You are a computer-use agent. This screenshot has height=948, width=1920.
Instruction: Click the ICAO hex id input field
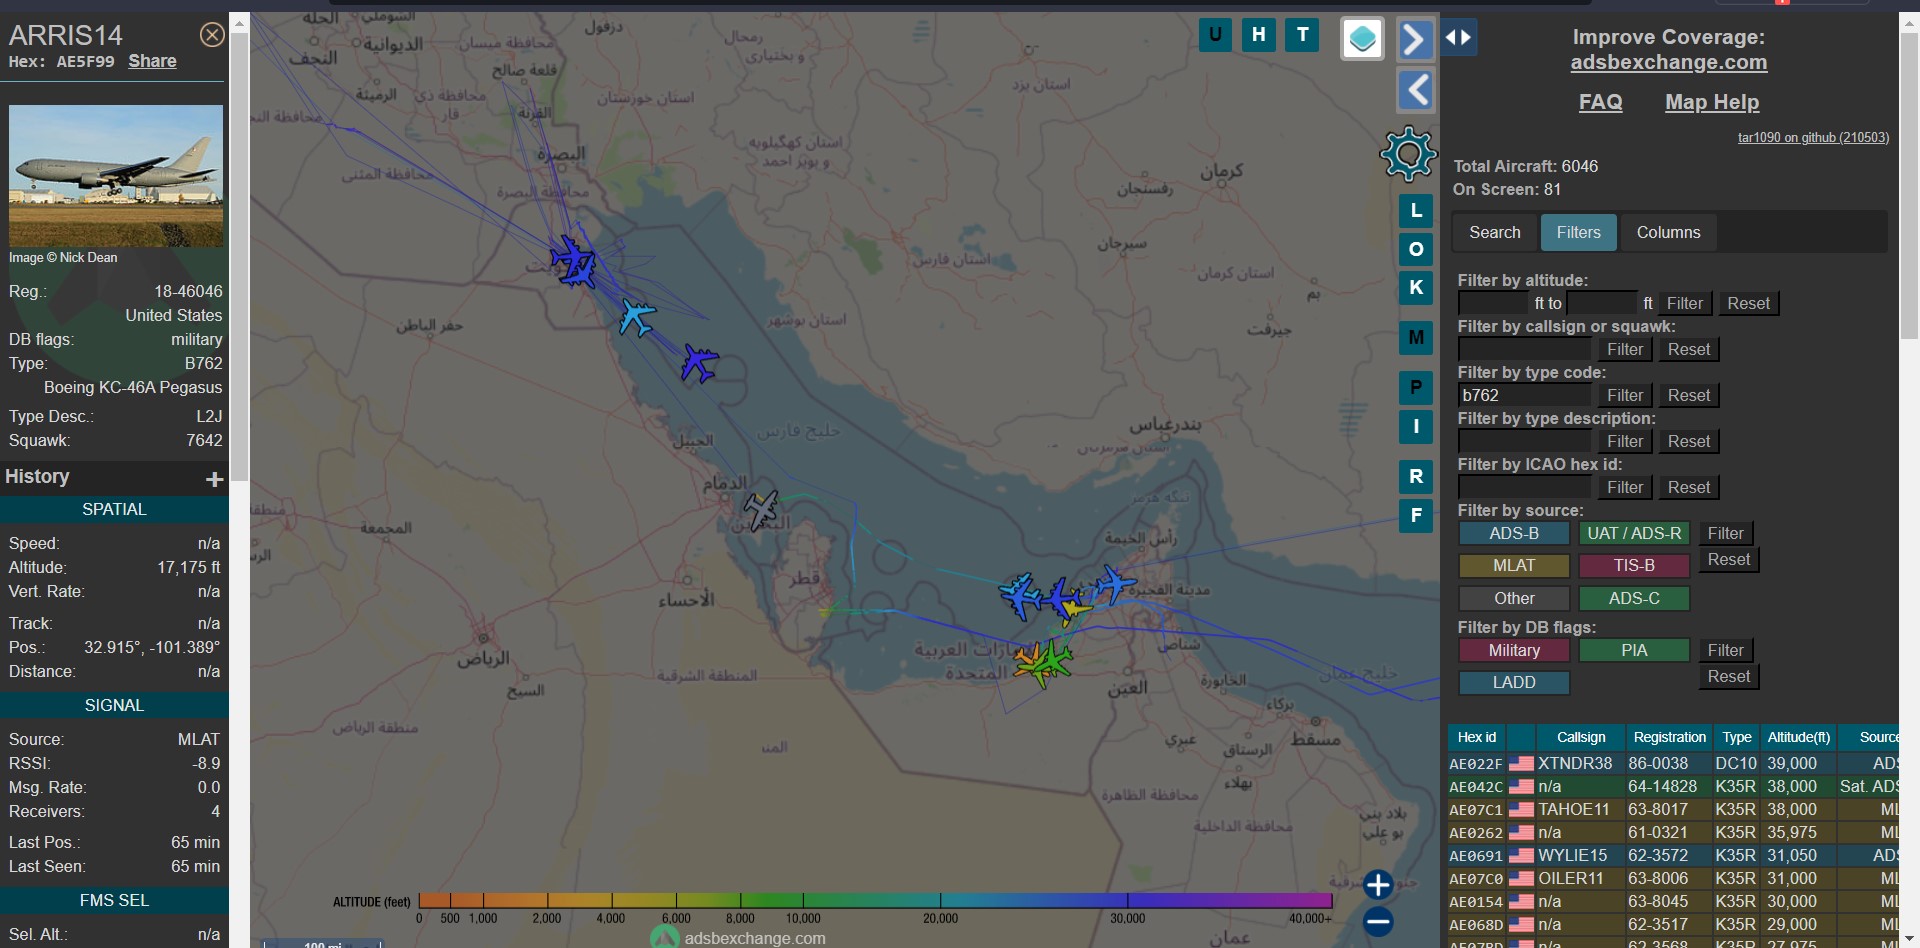(x=1524, y=487)
